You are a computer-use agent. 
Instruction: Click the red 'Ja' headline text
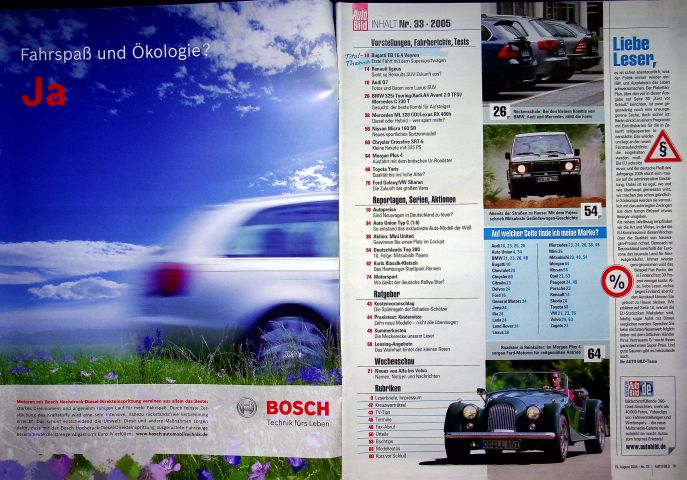click(x=41, y=91)
